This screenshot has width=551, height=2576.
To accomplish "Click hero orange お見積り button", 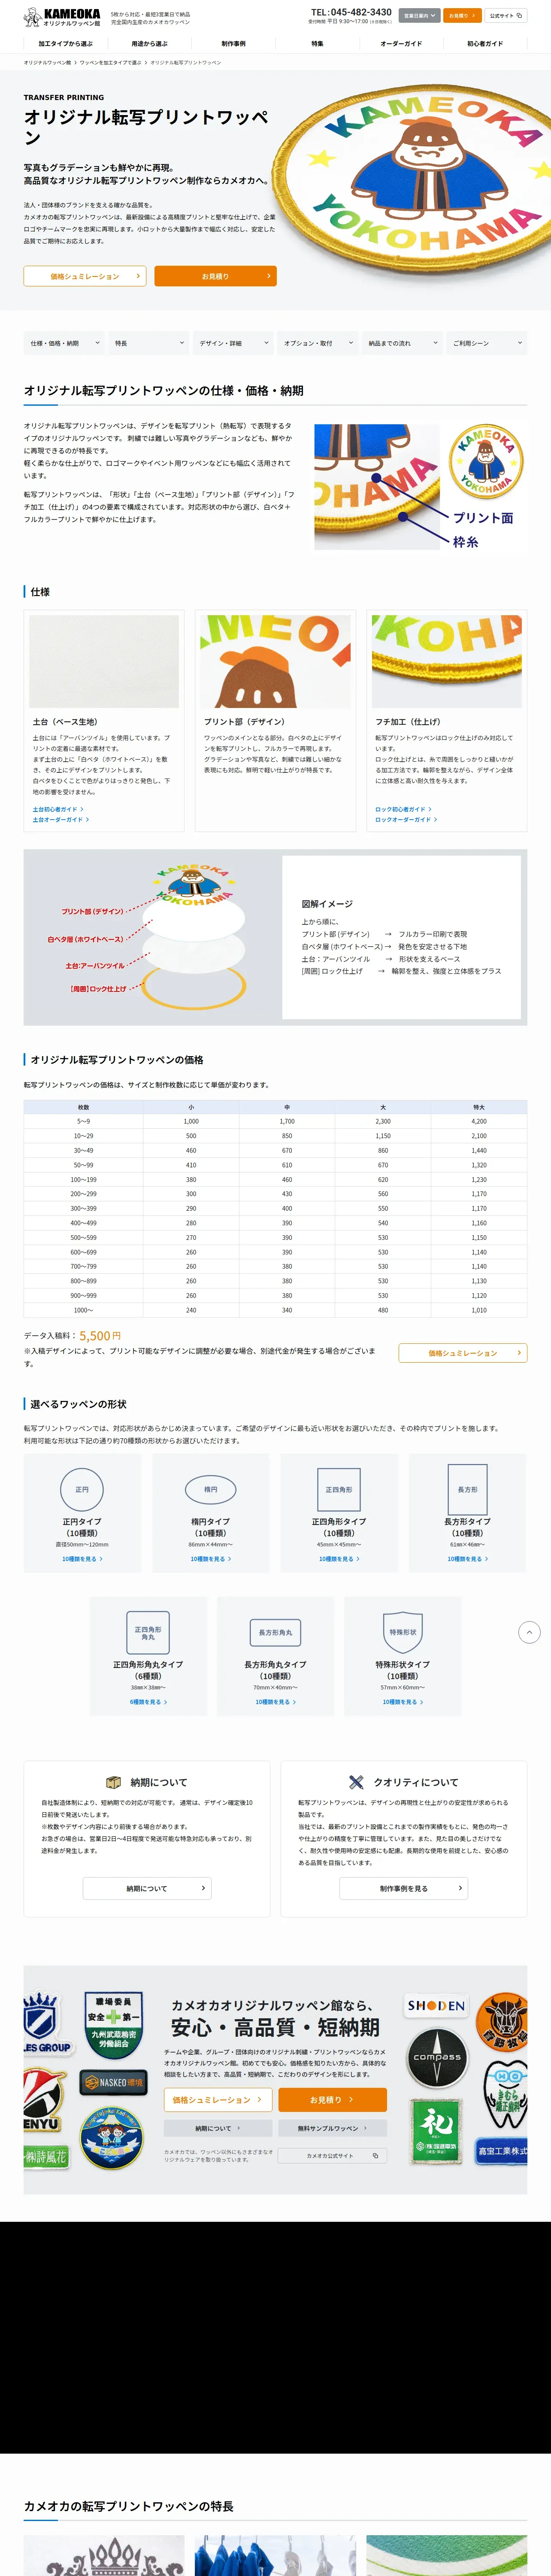I will point(215,276).
